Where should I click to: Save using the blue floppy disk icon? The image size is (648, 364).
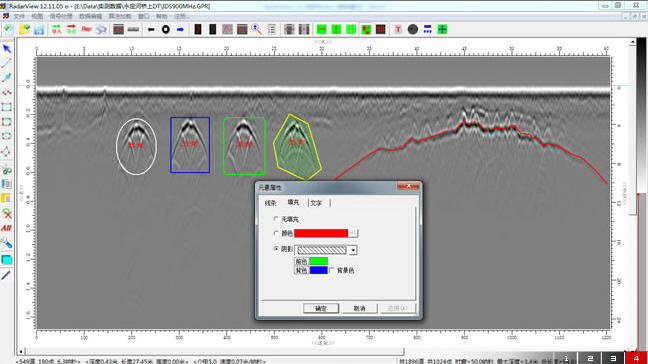tap(39, 29)
